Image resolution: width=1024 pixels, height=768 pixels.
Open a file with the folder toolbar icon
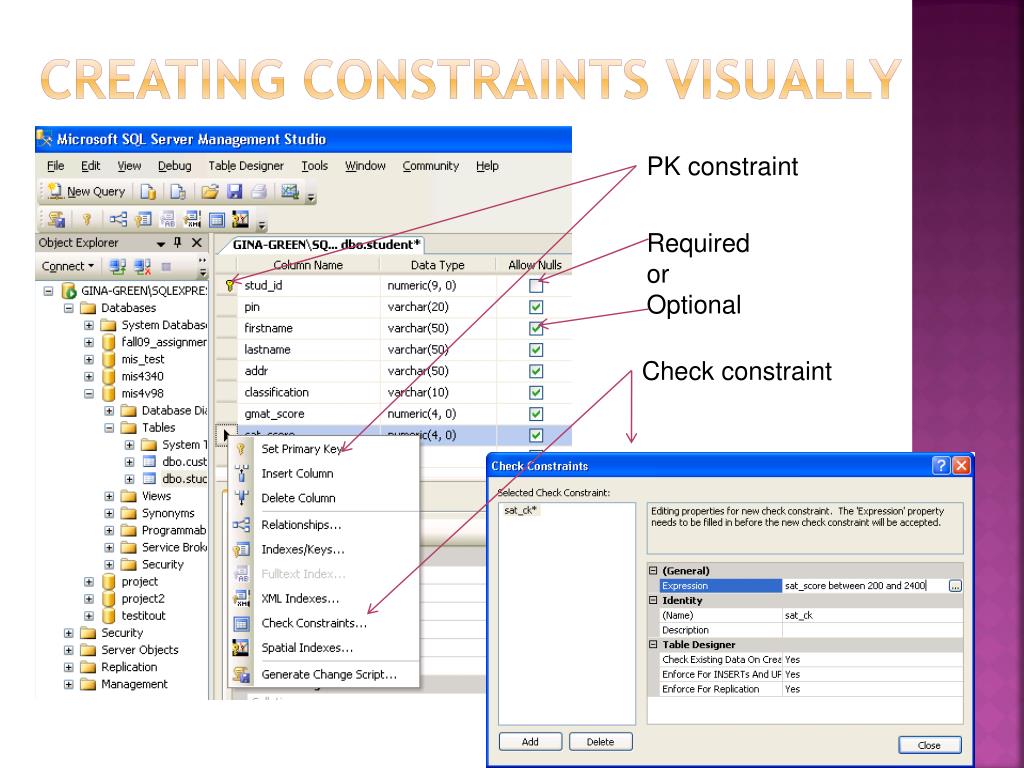click(210, 191)
